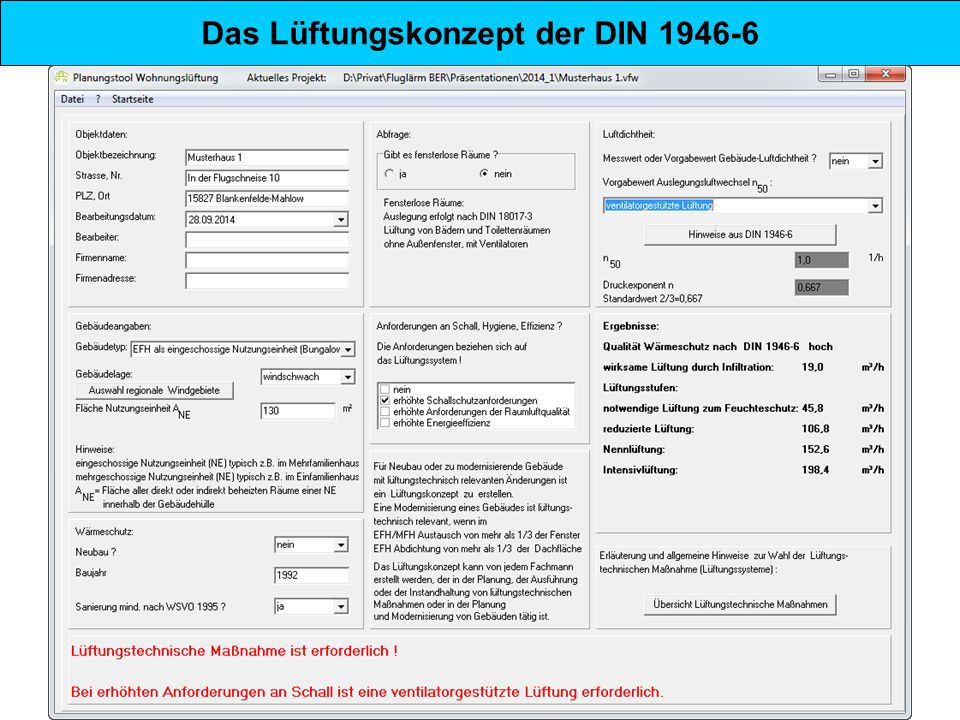Click the Fläche Nutzungseinheit field

pos(298,411)
